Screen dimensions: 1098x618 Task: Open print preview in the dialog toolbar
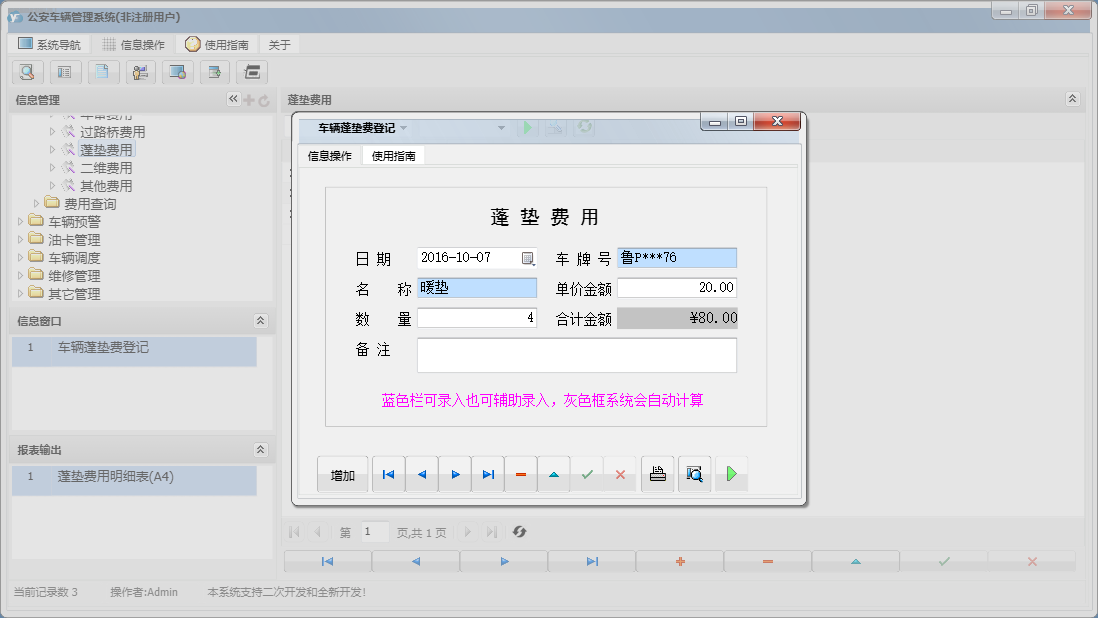coord(694,473)
